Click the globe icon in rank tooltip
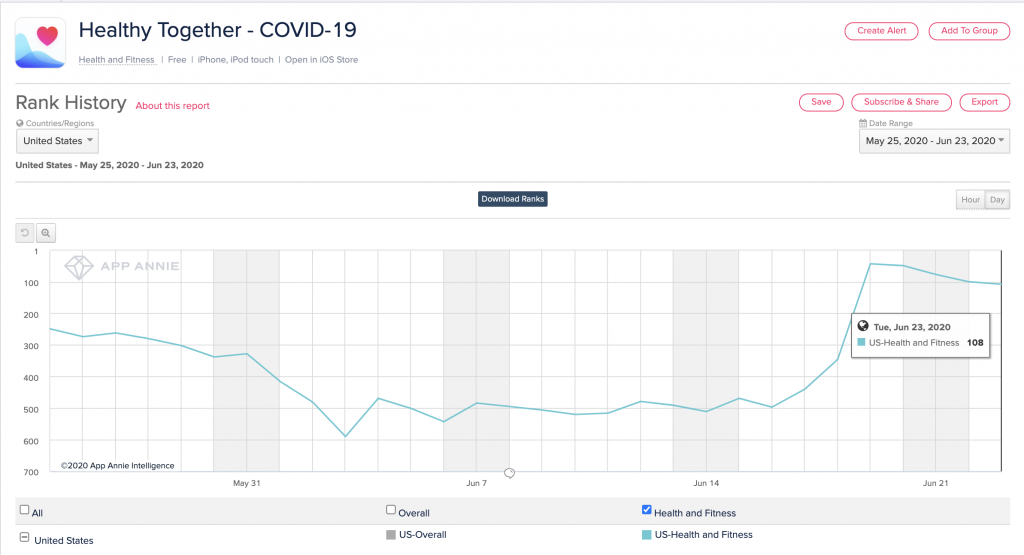The height and width of the screenshot is (555, 1024). pos(863,326)
